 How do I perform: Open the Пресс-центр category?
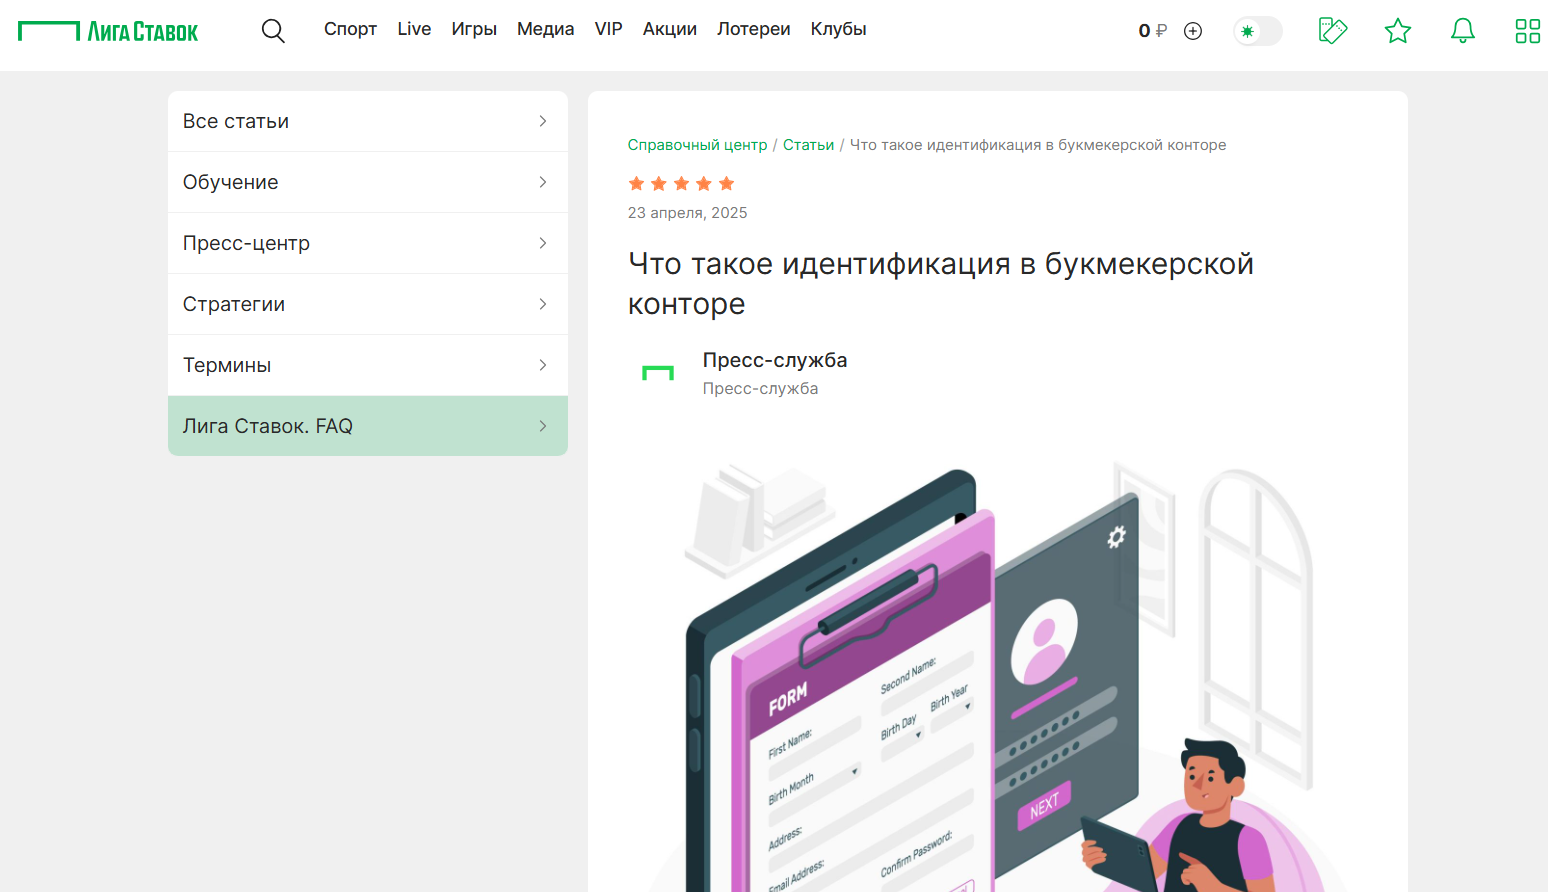[x=368, y=243]
